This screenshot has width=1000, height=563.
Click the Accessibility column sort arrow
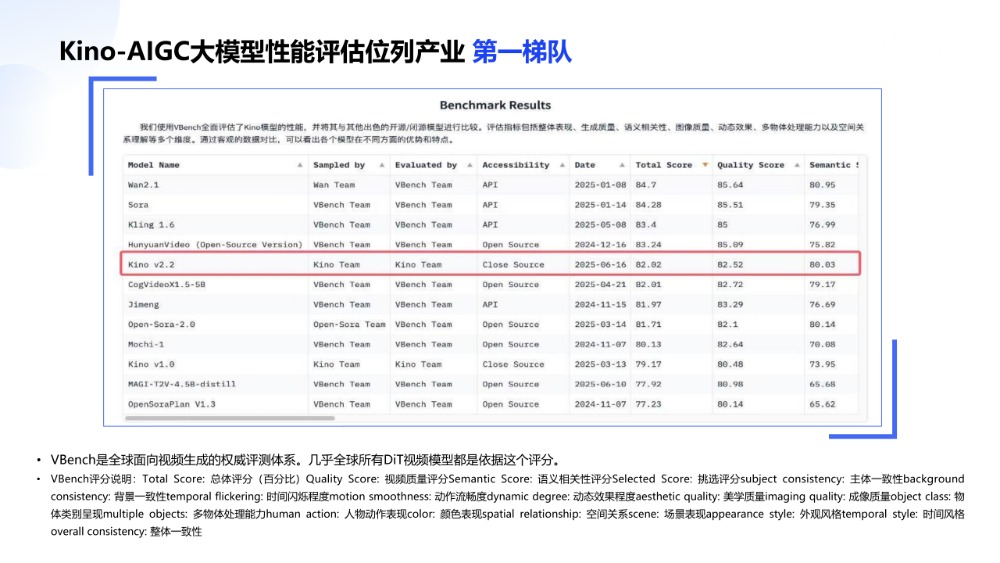coord(562,165)
